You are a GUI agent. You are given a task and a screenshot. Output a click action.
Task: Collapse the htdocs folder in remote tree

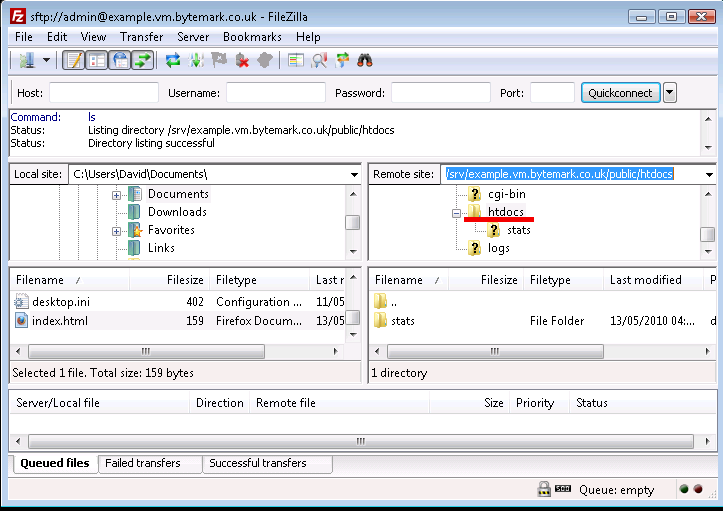coord(456,213)
